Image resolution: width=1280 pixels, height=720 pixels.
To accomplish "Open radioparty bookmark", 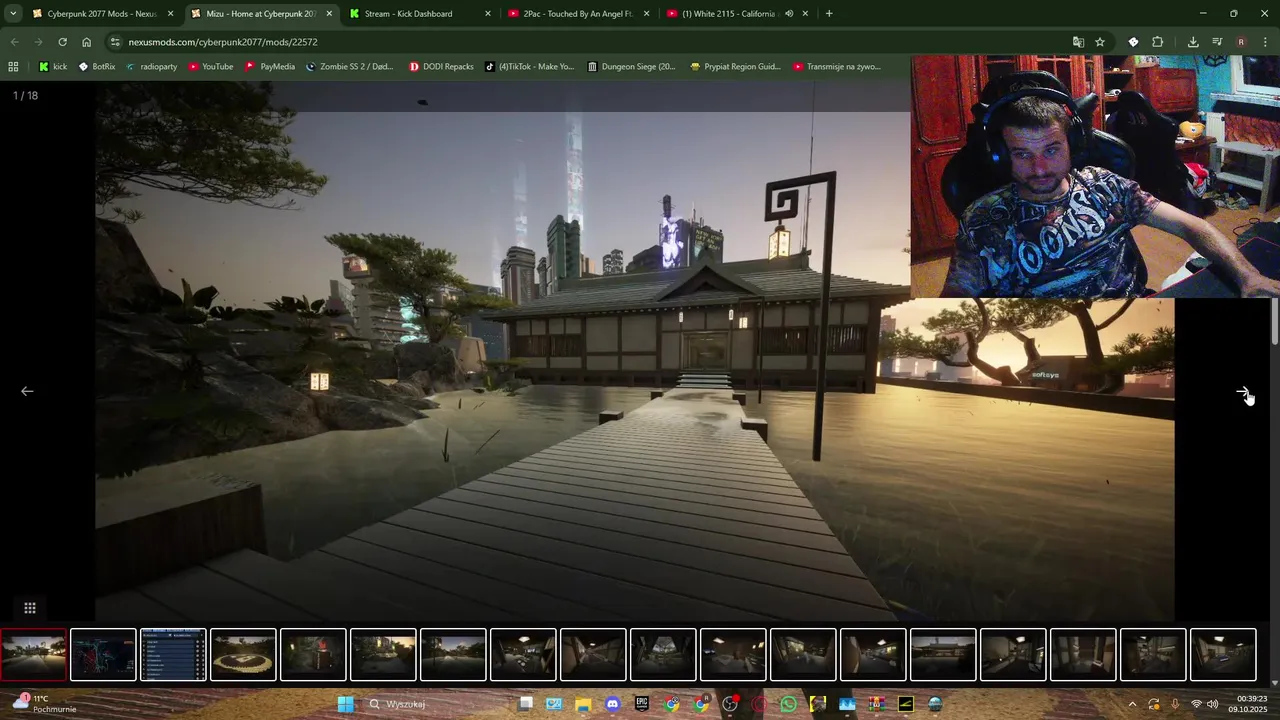I will pyautogui.click(x=151, y=67).
